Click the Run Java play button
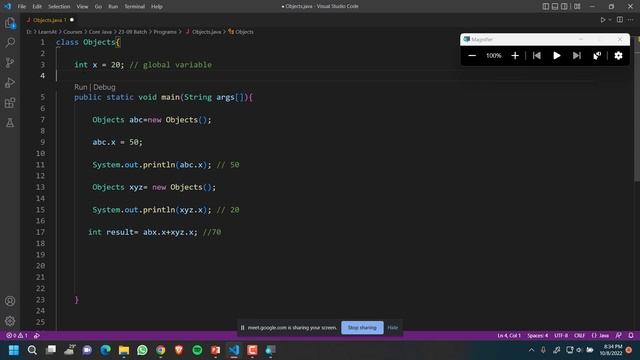 [602, 20]
